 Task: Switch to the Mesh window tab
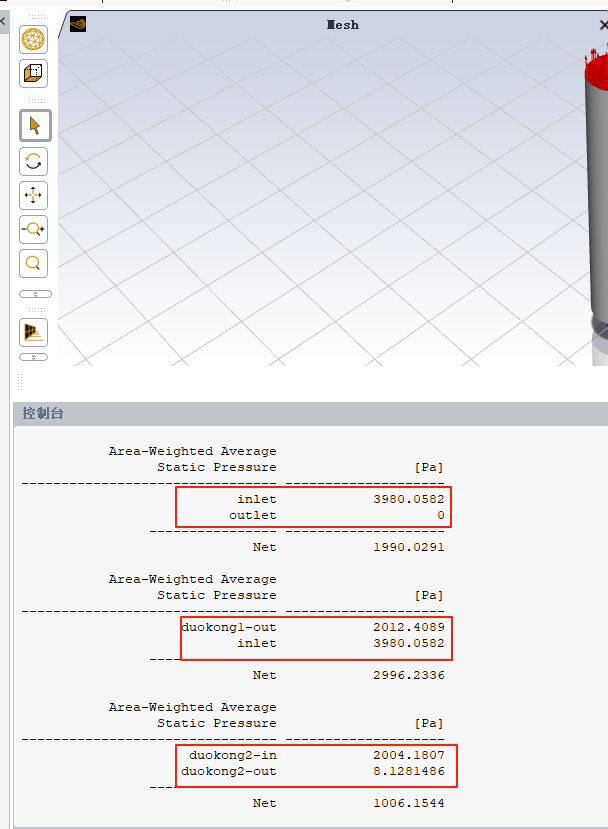point(342,24)
